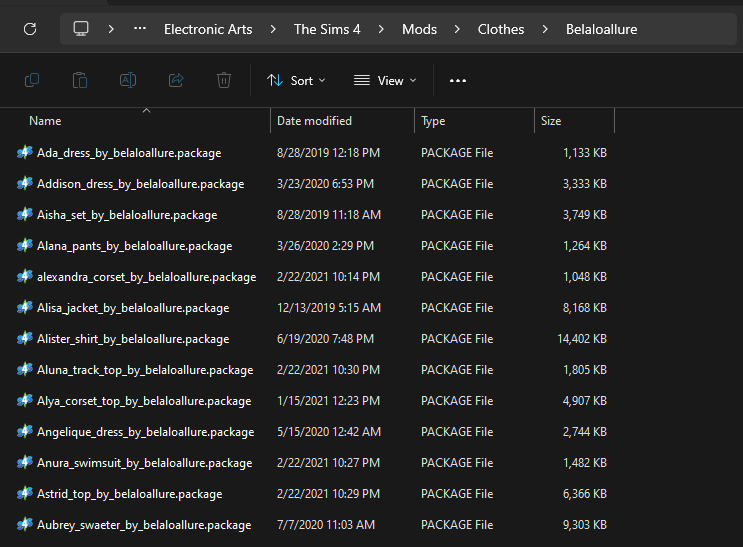Expand chevron after Electronic Arts

point(273,29)
